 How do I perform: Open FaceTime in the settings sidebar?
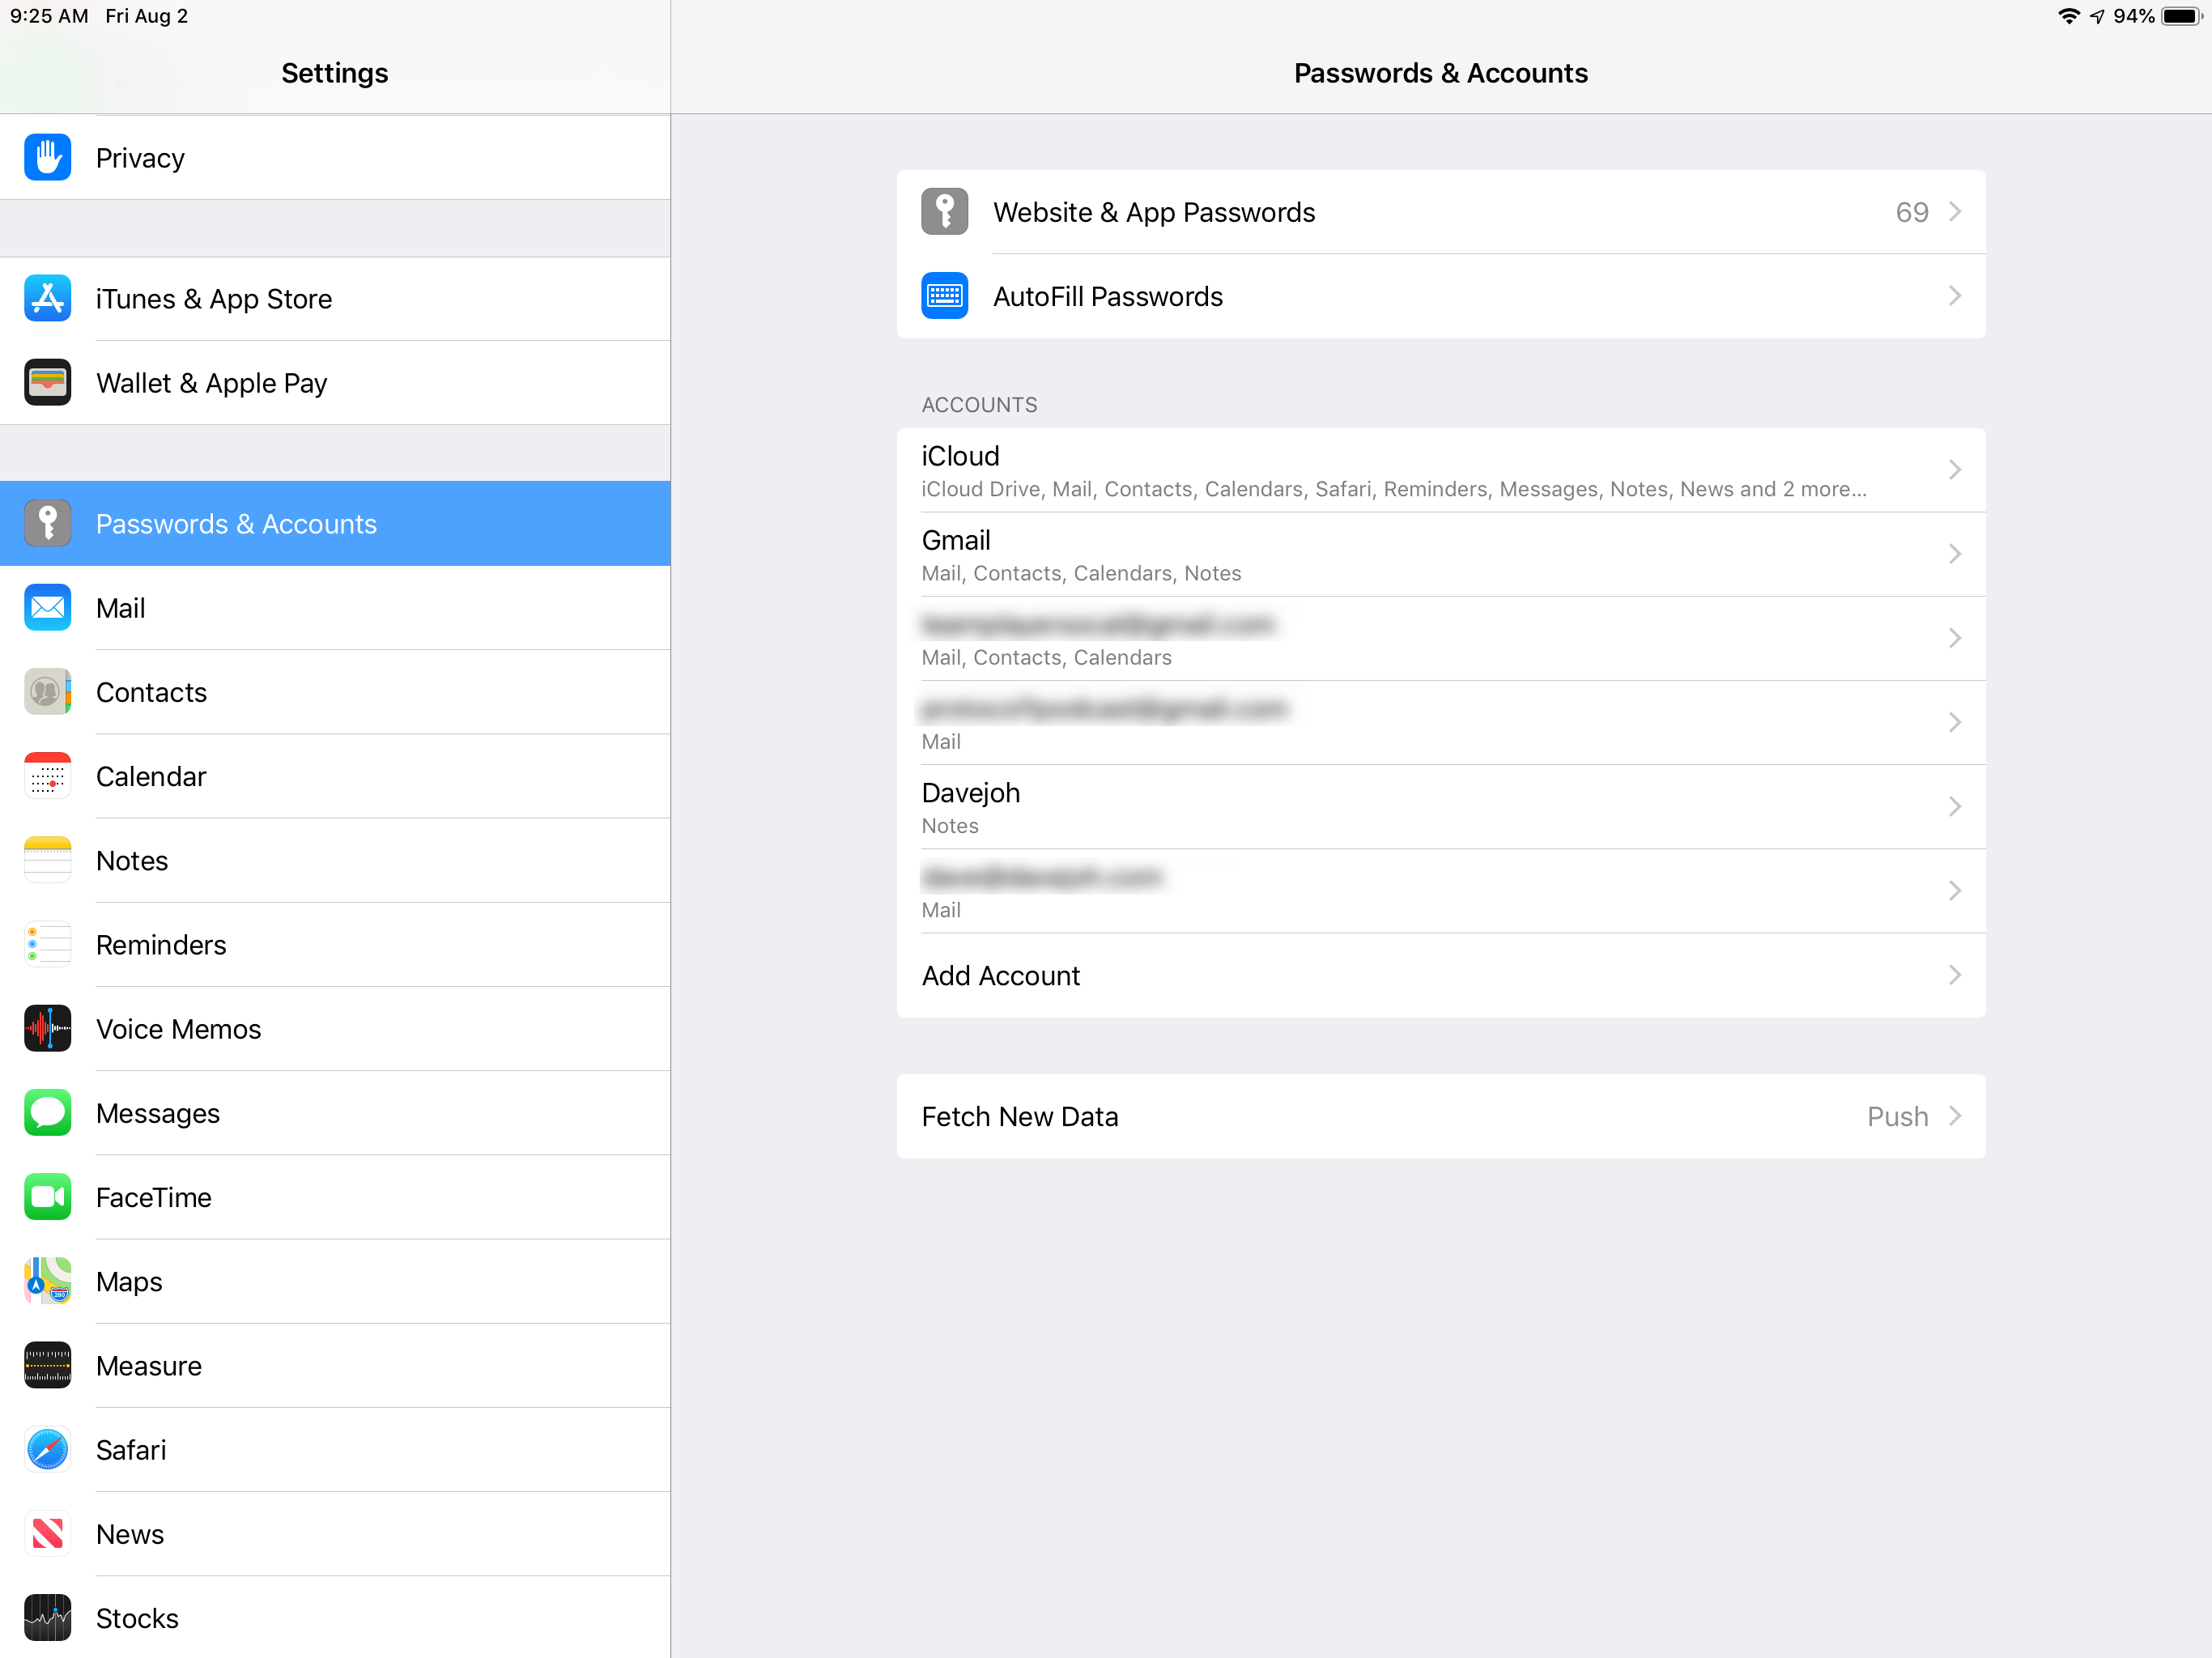point(335,1197)
